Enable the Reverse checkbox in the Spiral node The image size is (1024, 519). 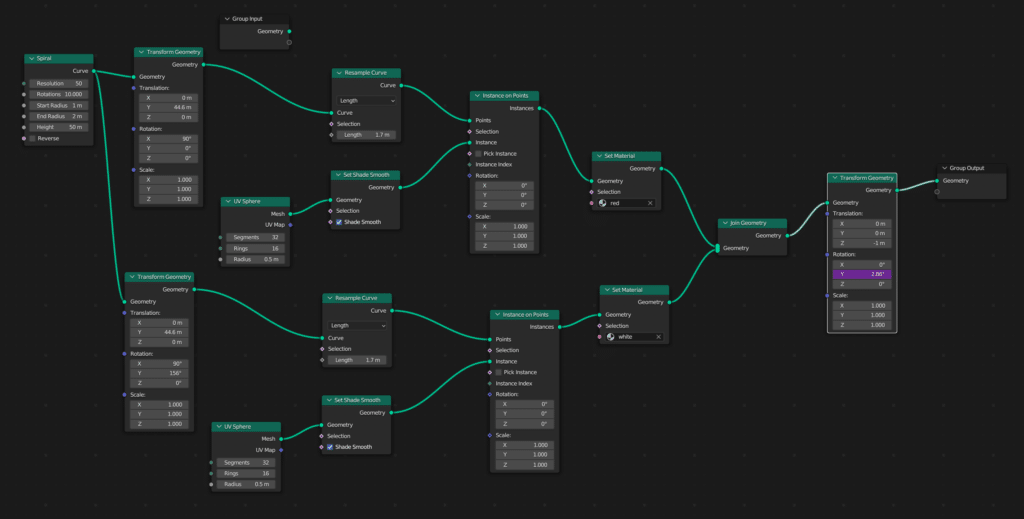[x=32, y=139]
